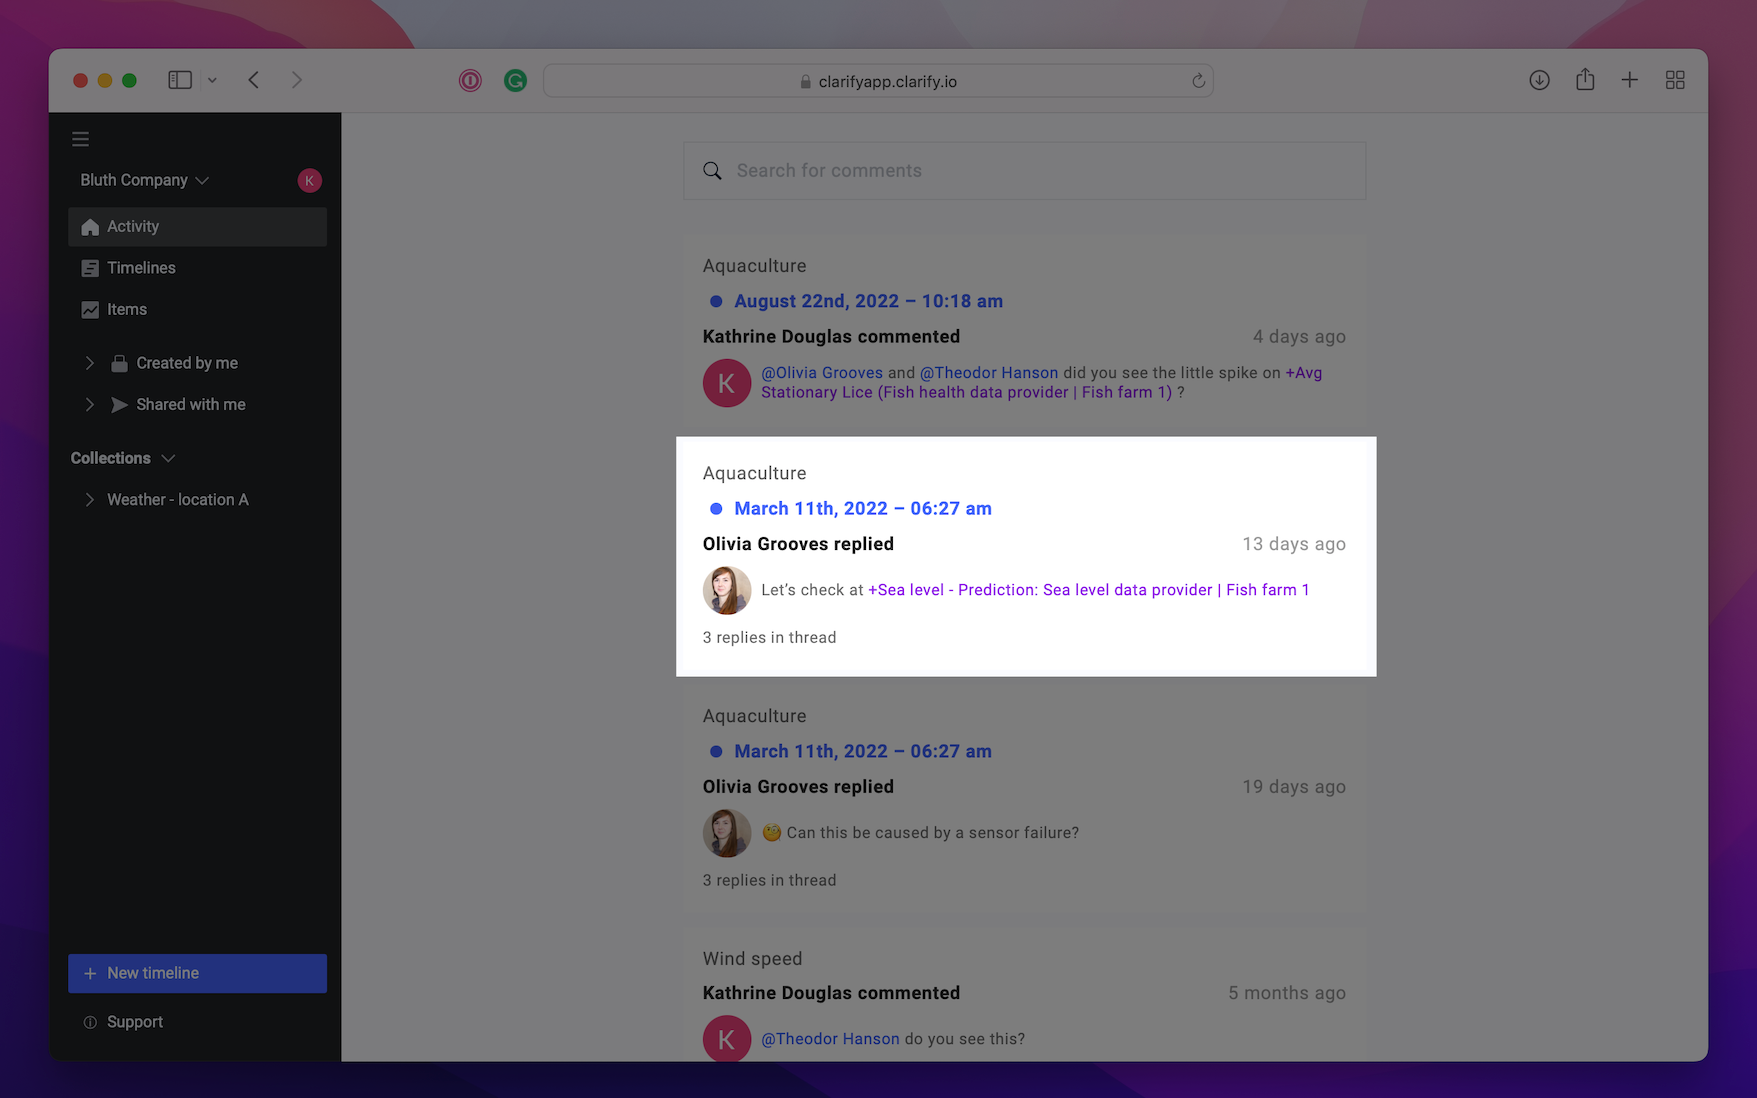Open Items from the sidebar
The width and height of the screenshot is (1757, 1098).
[x=127, y=309]
